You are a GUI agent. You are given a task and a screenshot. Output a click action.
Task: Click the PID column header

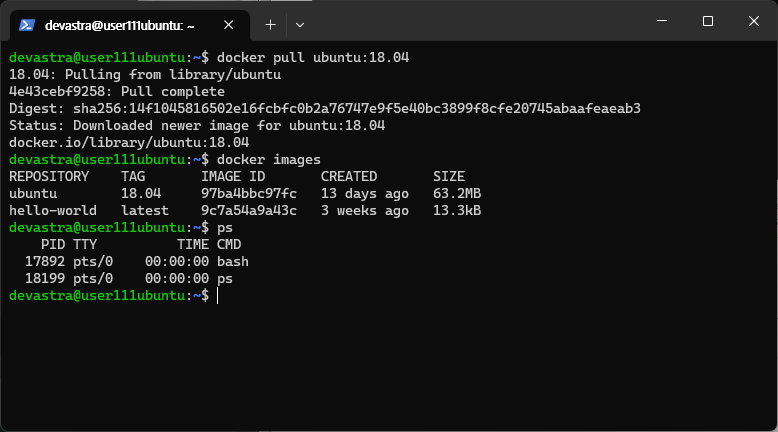pyautogui.click(x=53, y=245)
